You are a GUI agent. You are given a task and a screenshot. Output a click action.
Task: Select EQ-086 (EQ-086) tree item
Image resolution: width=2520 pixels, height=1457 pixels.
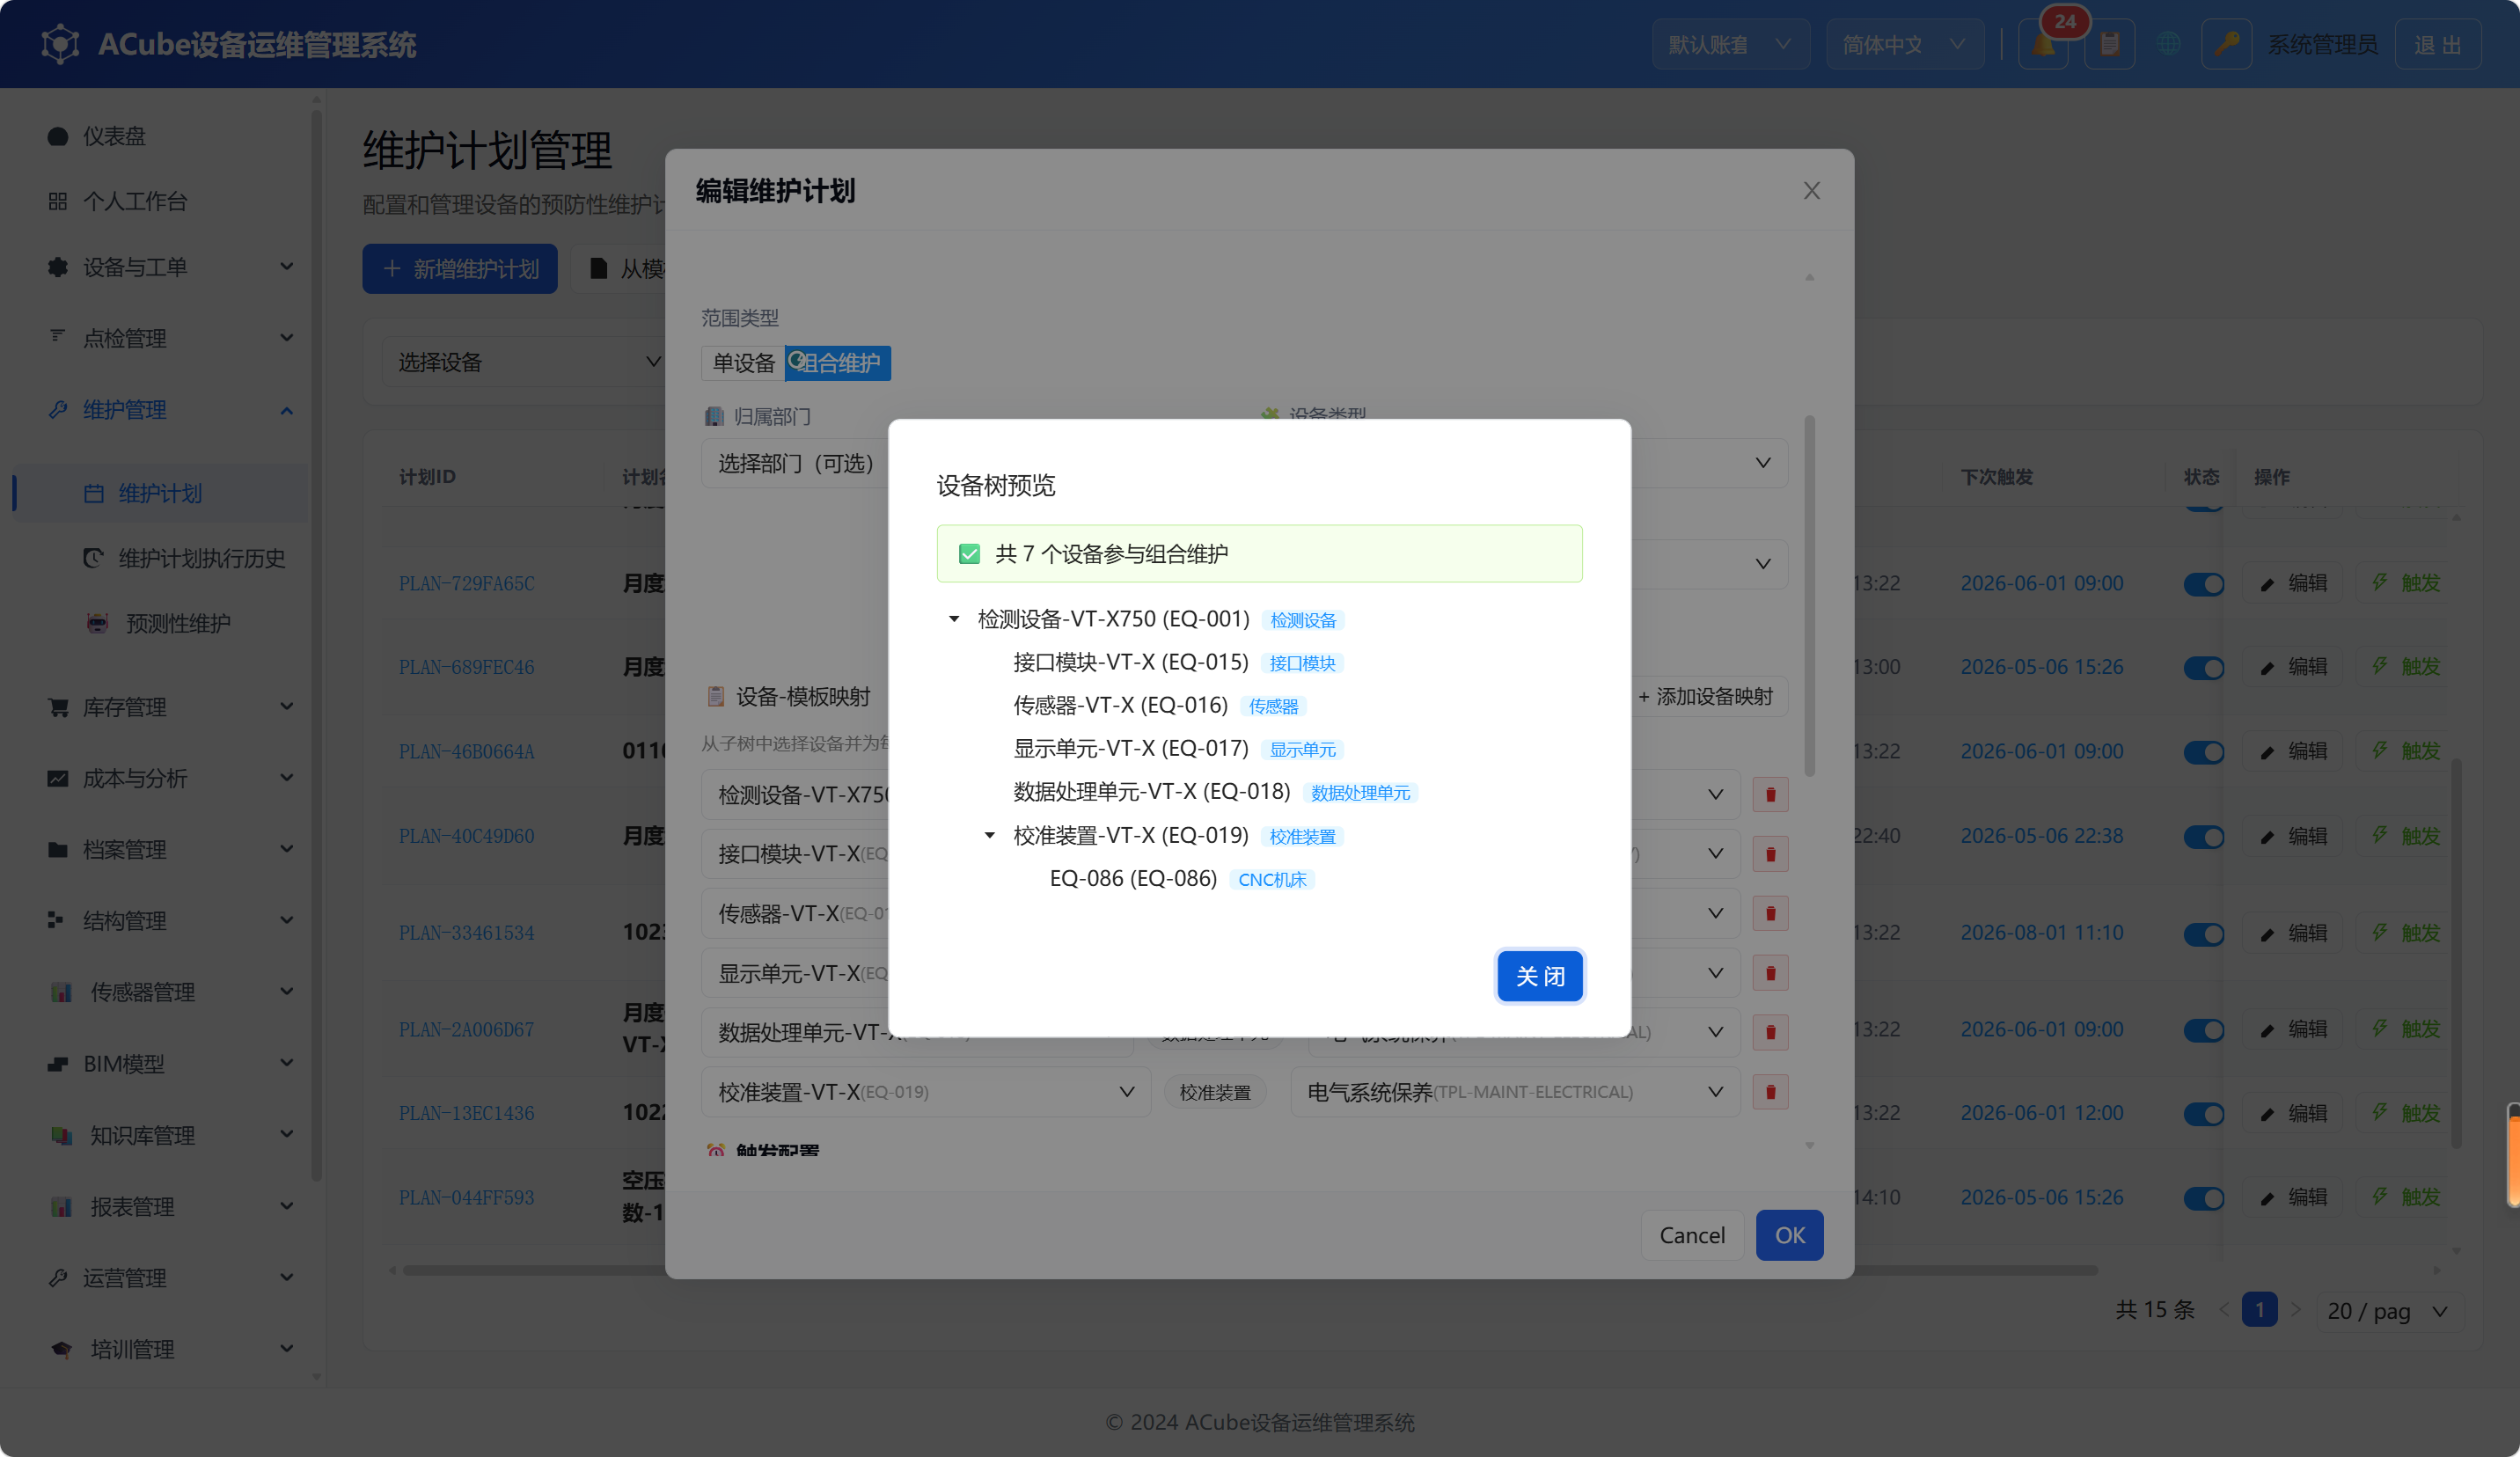[1133, 878]
